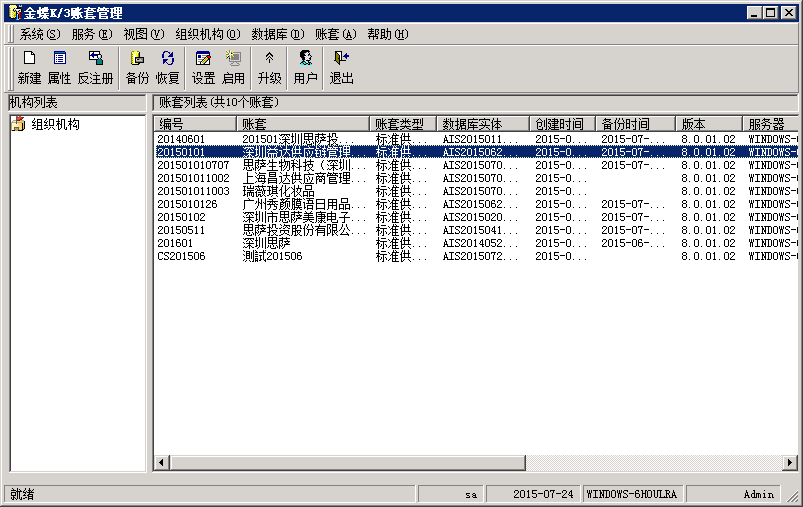Open the 视图(V) menu
Viewport: 803px width, 507px height.
pyautogui.click(x=143, y=34)
